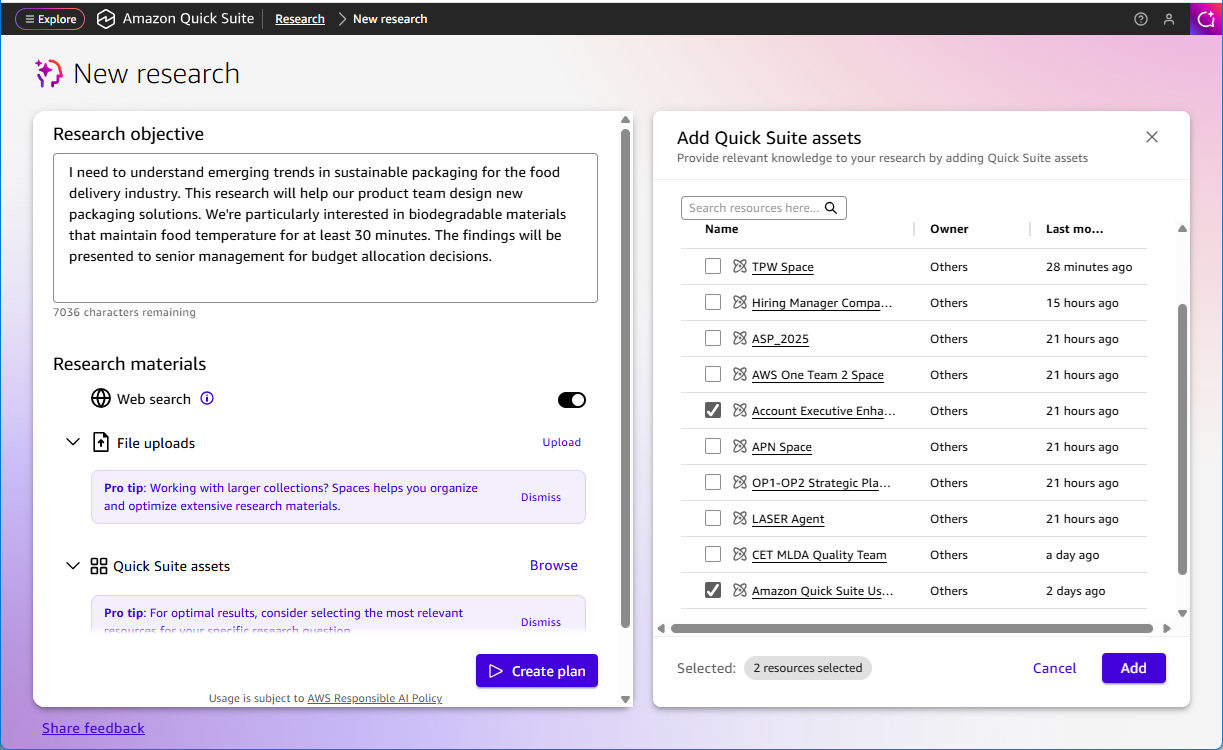Image resolution: width=1223 pixels, height=750 pixels.
Task: Check the LASER Agent checkbox
Action: [713, 518]
